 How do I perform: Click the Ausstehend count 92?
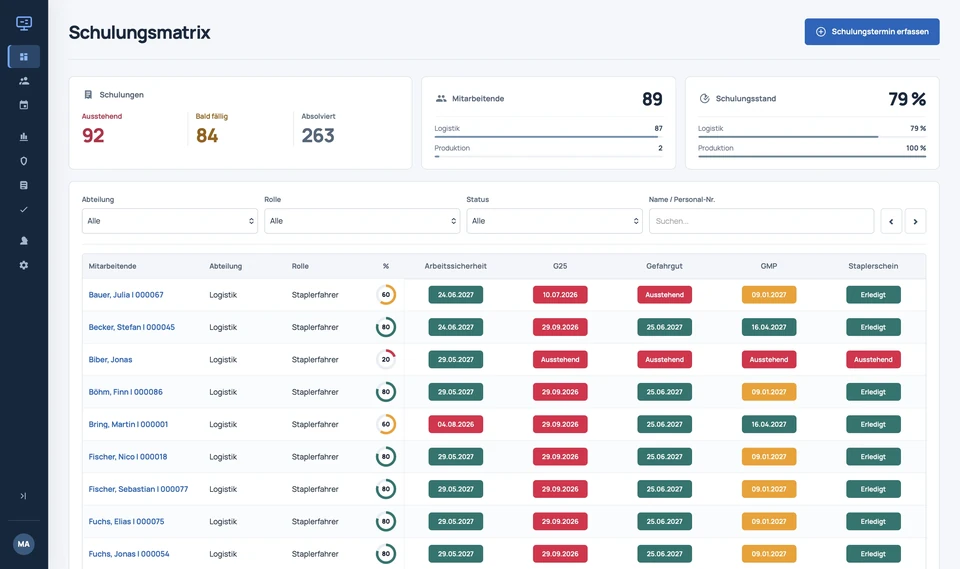93,135
